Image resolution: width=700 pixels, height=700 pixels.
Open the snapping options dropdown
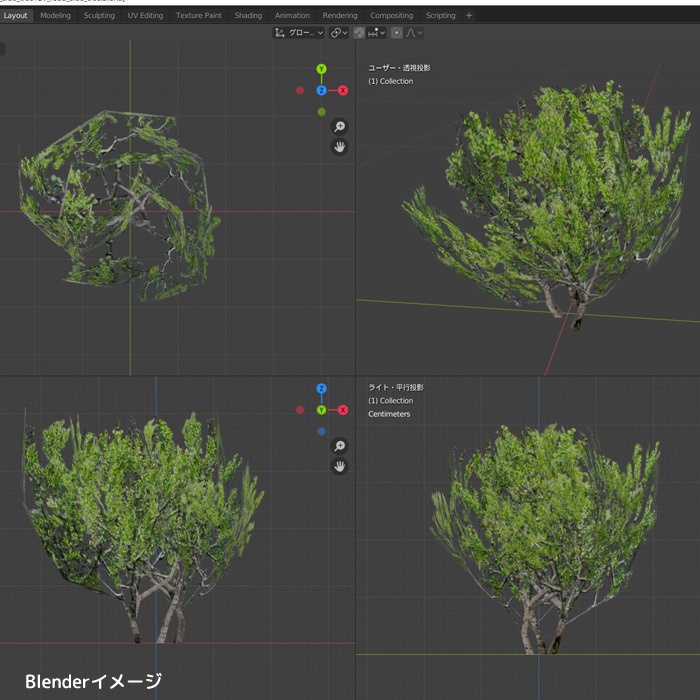click(x=376, y=33)
